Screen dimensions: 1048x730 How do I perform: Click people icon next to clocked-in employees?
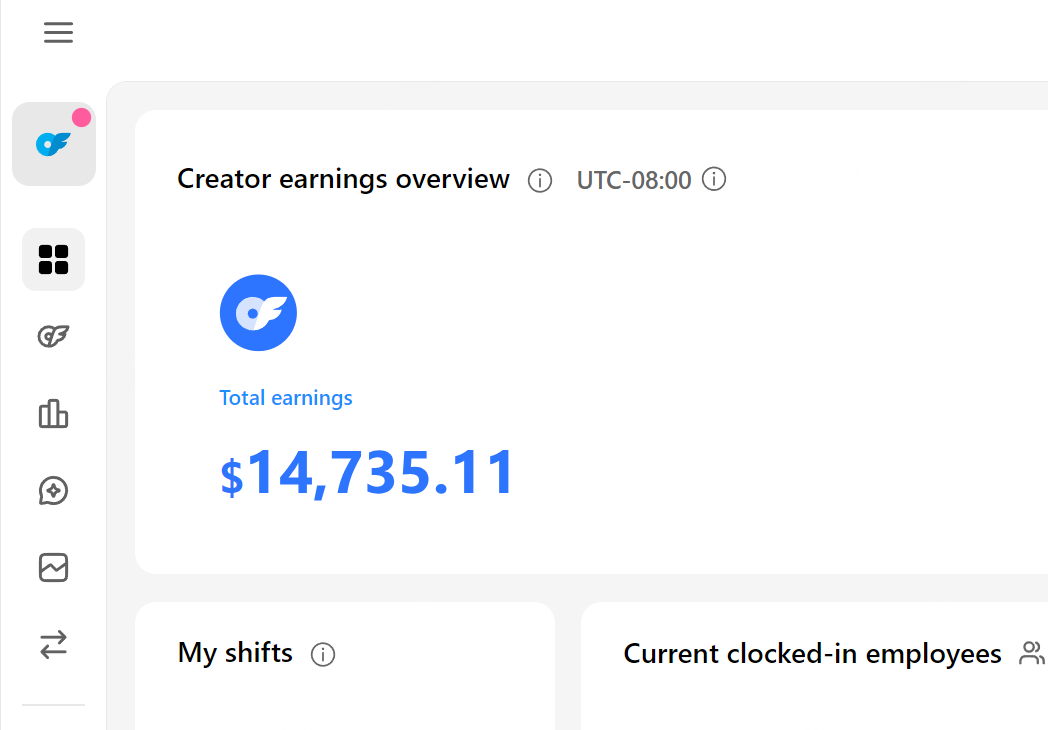click(1031, 654)
